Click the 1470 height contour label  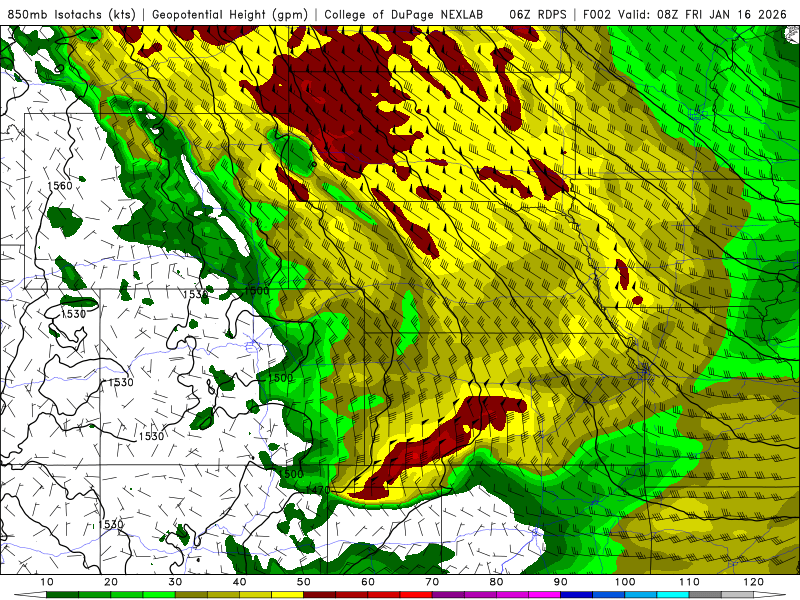click(318, 490)
